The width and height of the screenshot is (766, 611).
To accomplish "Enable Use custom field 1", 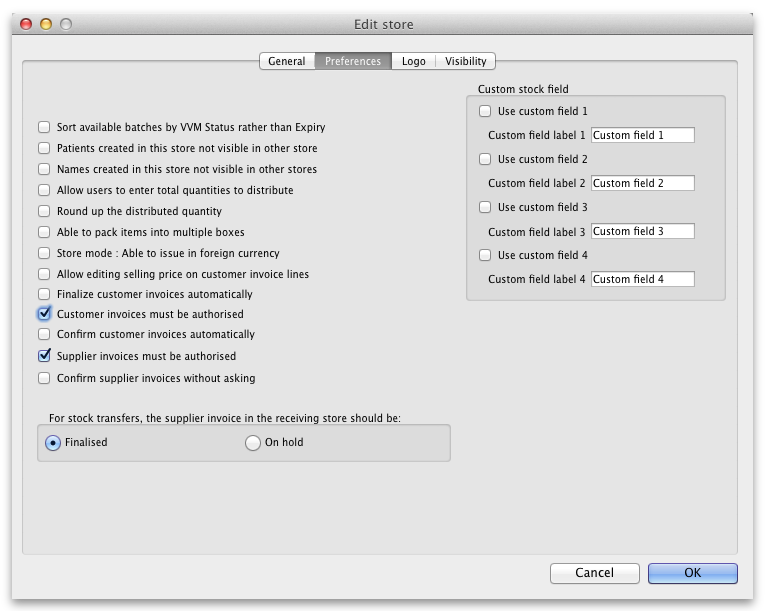I will pyautogui.click(x=485, y=111).
